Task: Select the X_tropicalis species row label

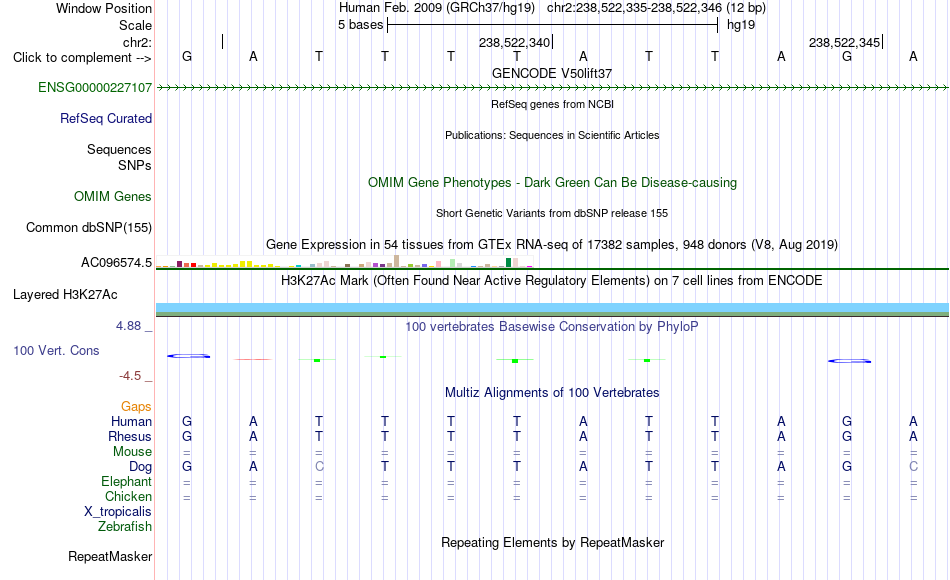Action: [118, 512]
